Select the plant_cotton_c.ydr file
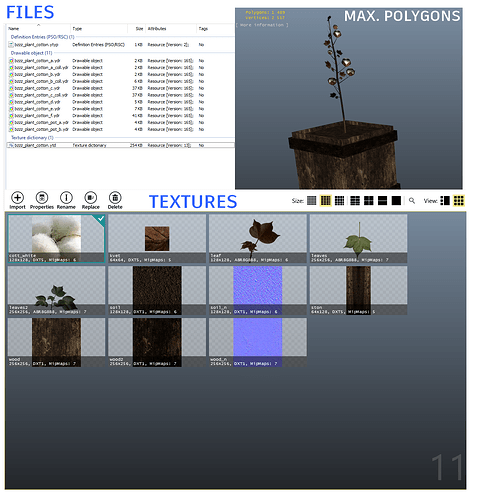The height and width of the screenshot is (500, 500). (121, 88)
